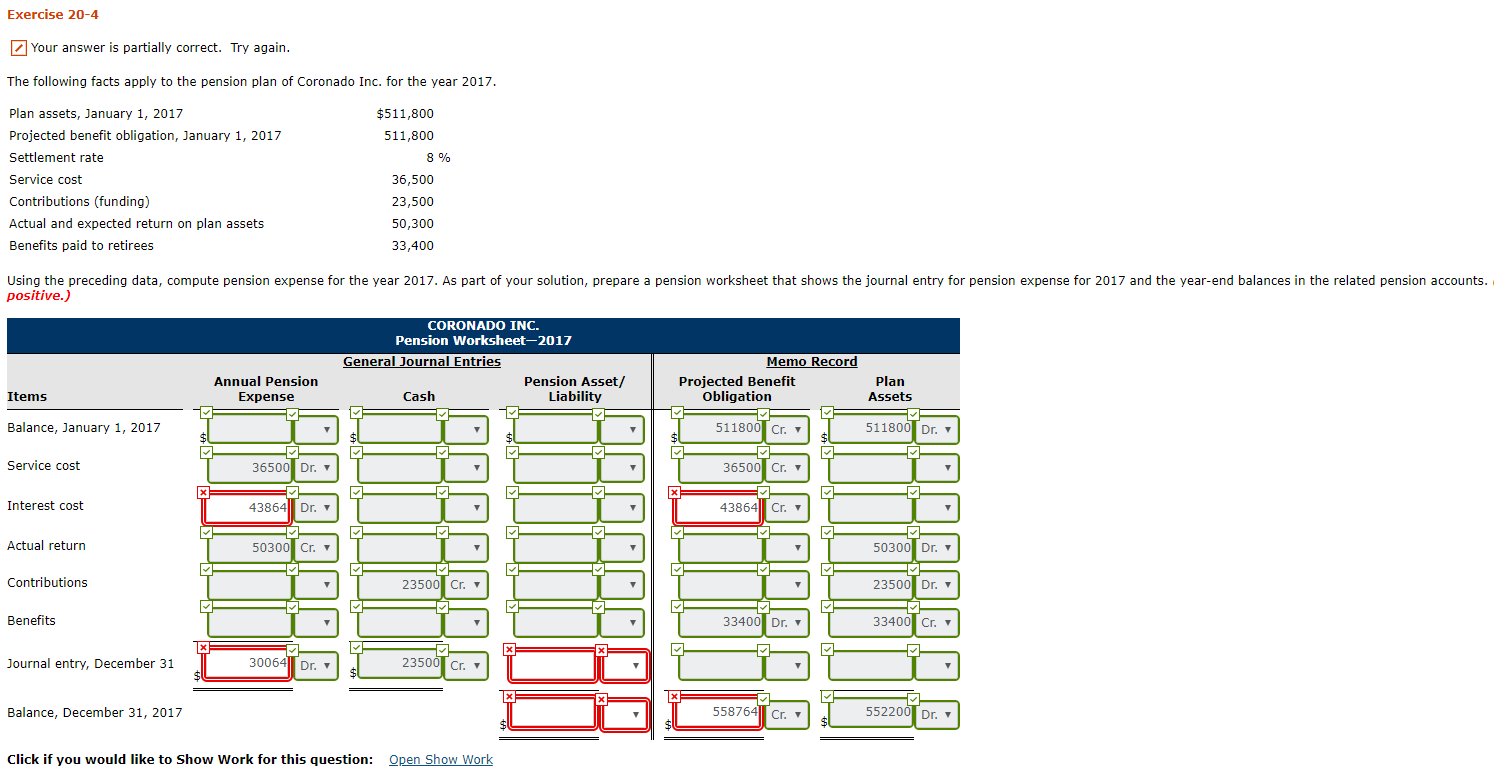This screenshot has height=784, width=1494.
Task: Click empty December 31 Pension Asset/Liability amount field
Action: [x=553, y=713]
